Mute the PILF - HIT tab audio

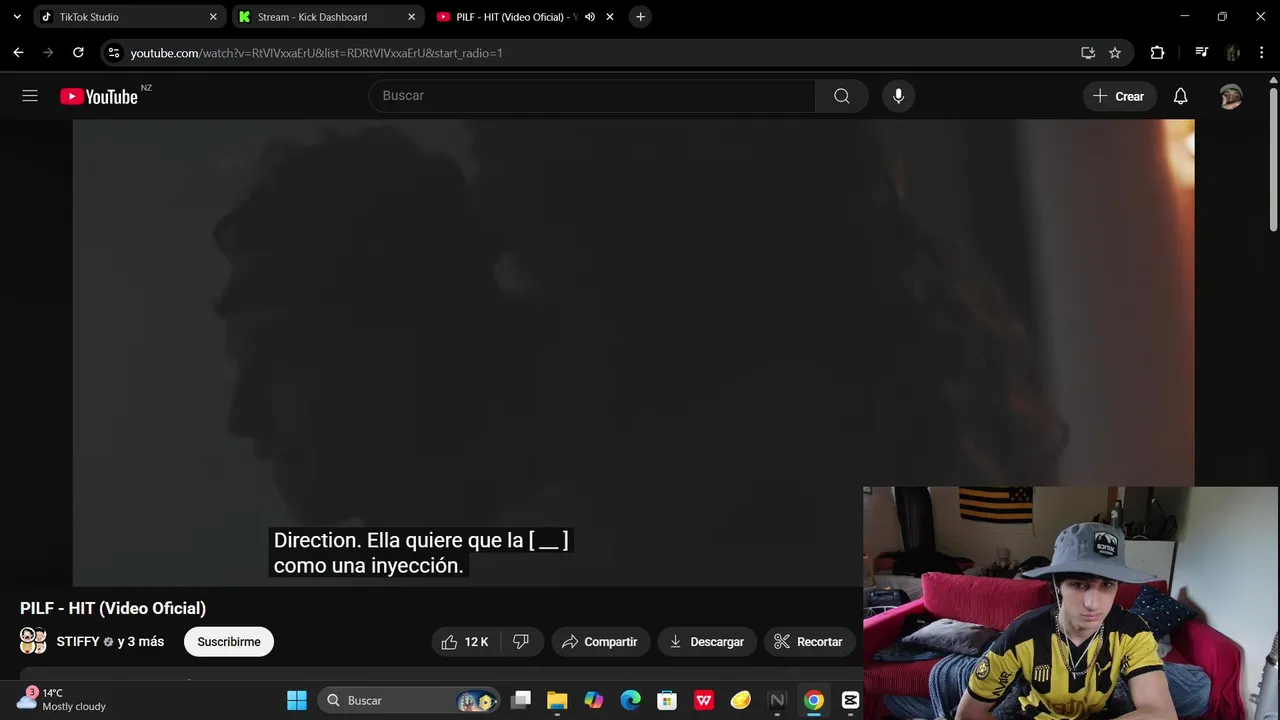click(x=590, y=17)
